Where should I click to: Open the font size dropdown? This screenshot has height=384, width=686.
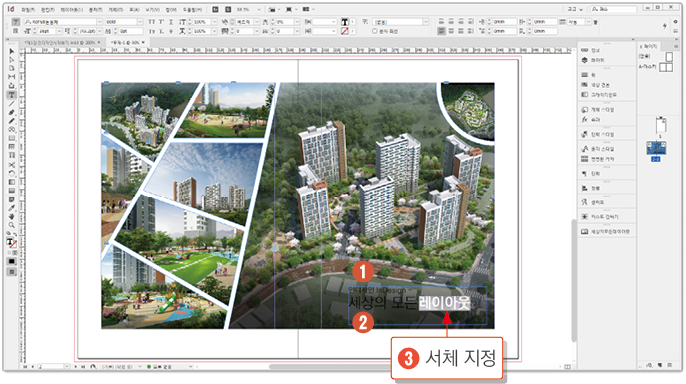pos(59,31)
